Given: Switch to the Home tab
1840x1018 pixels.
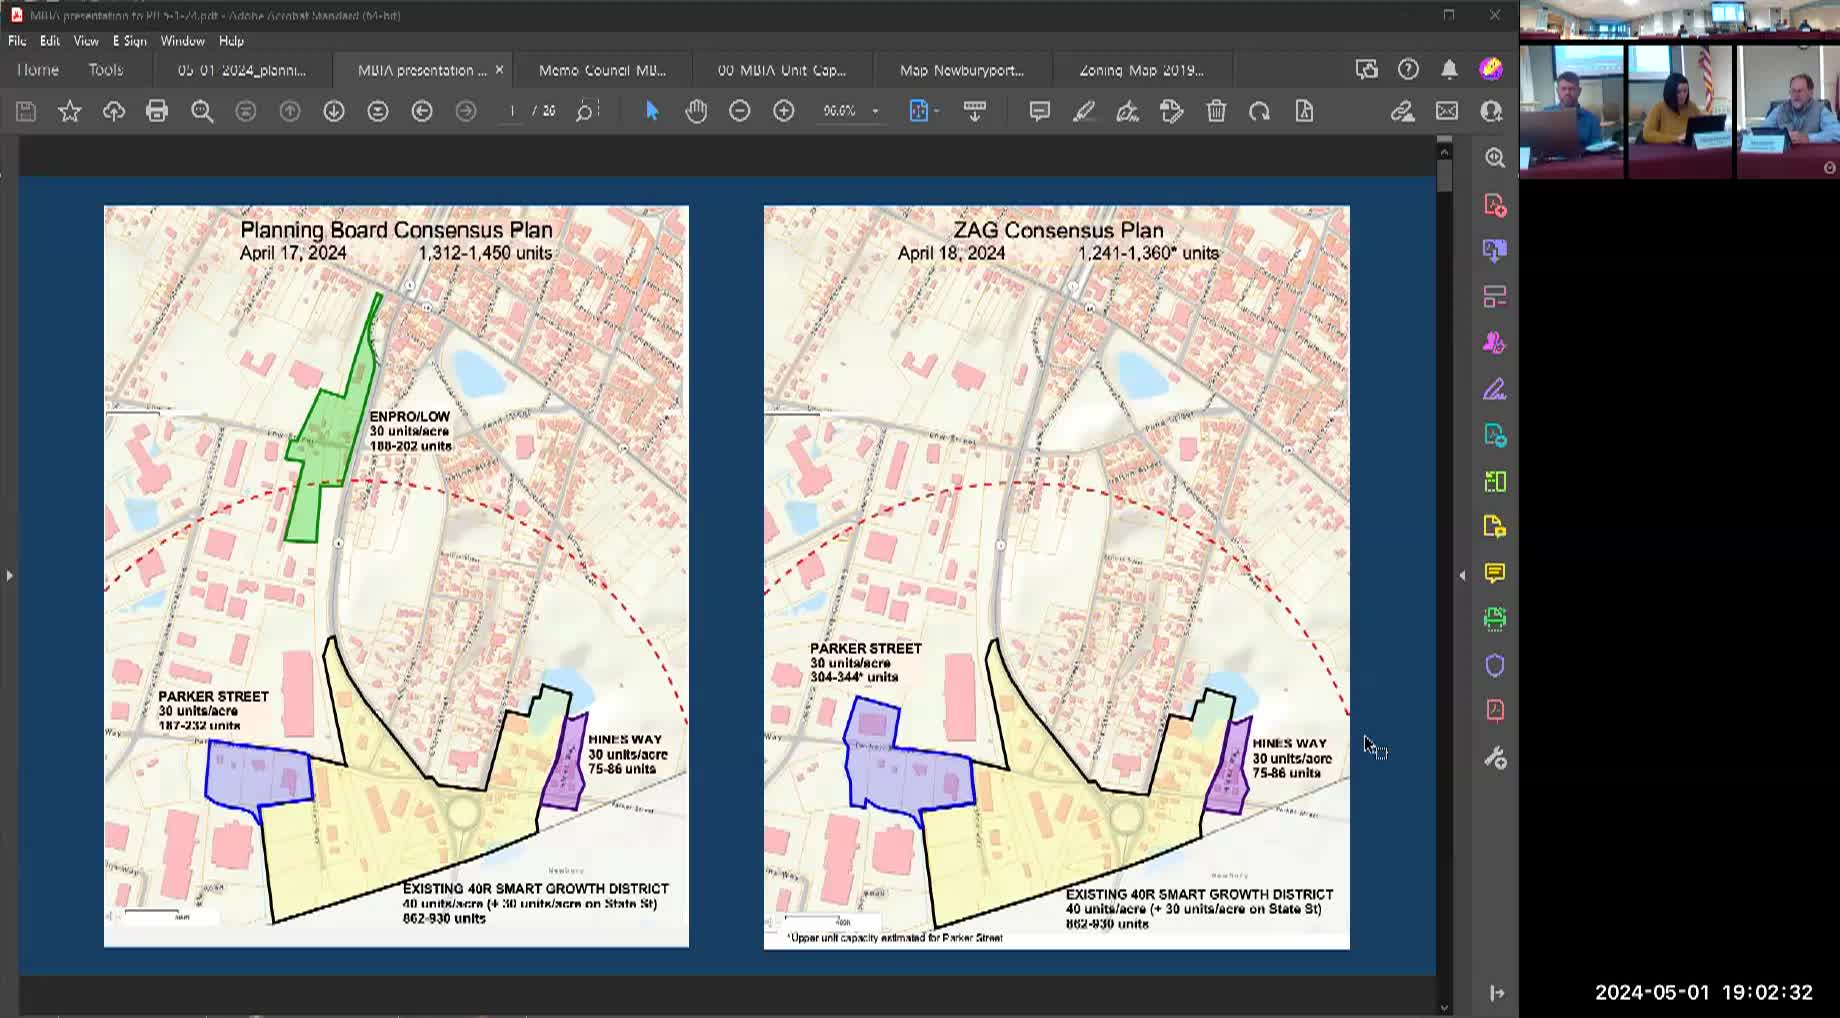Looking at the screenshot, I should 38,70.
